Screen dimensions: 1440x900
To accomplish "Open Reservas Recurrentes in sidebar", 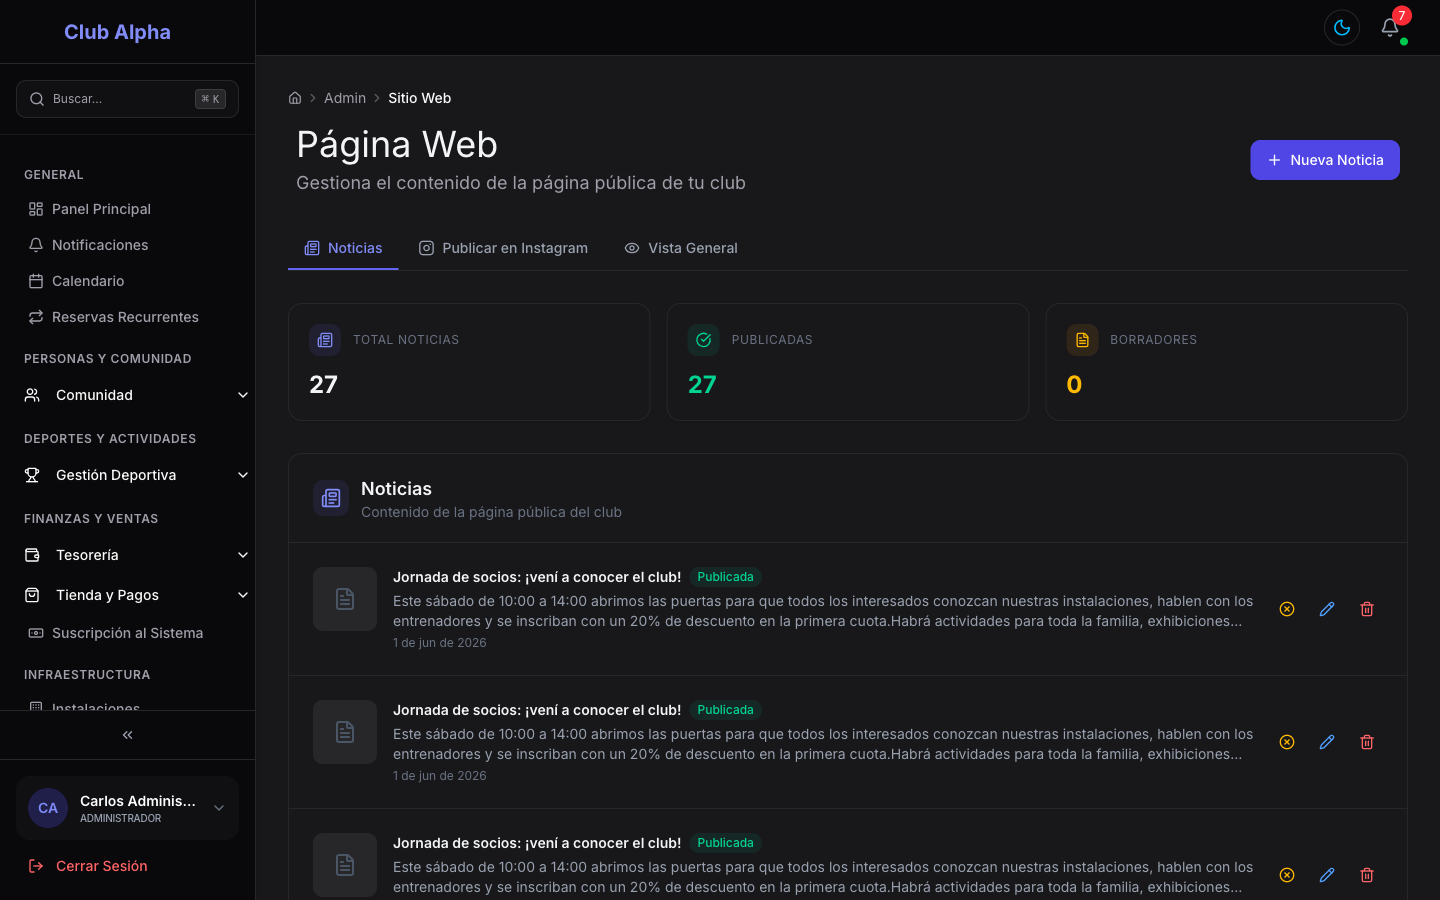I will [127, 317].
